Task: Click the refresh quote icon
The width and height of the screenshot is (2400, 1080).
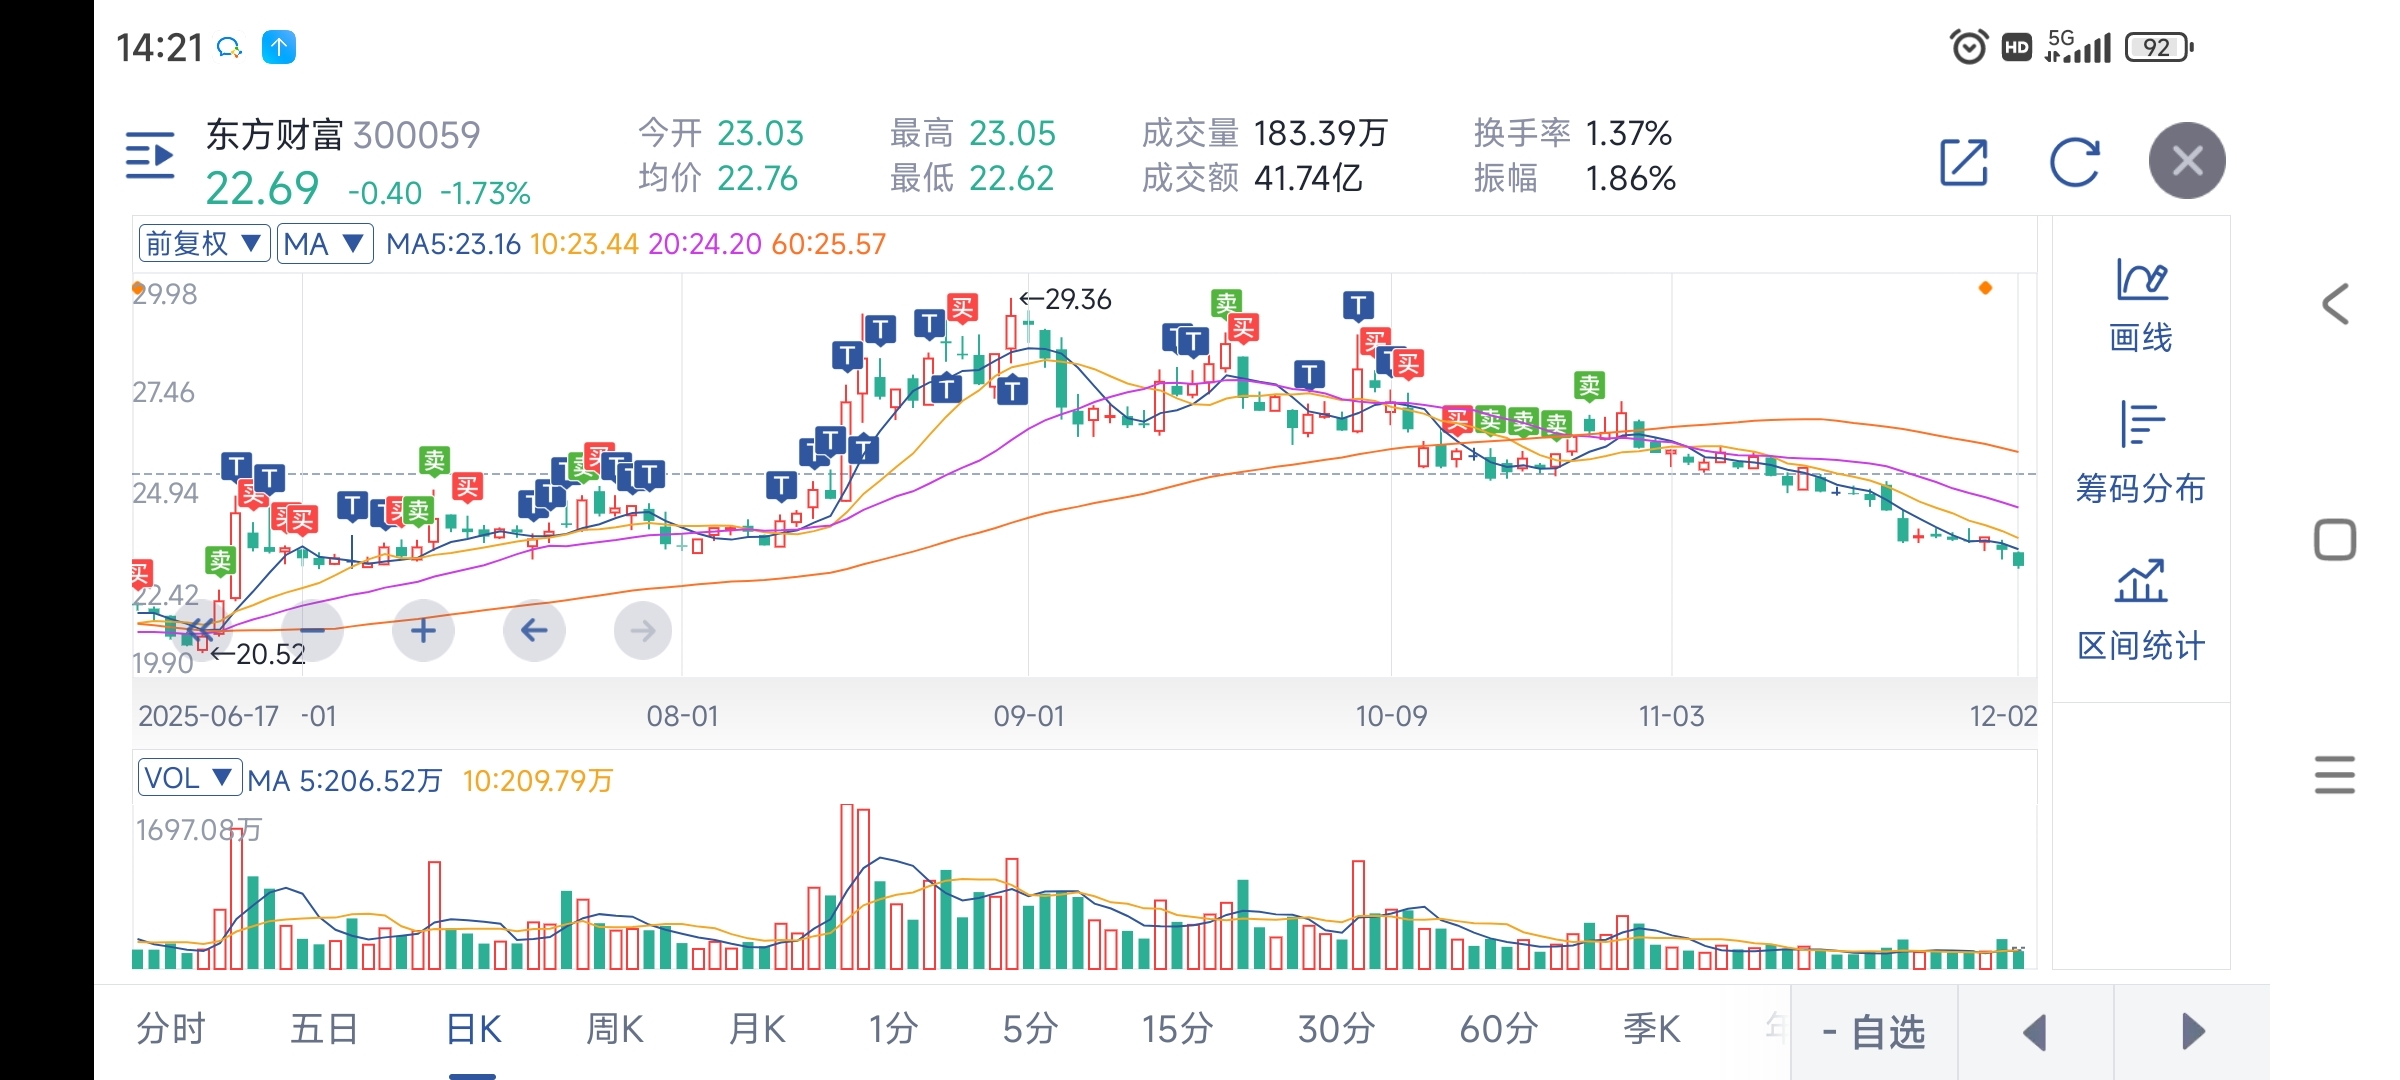Action: [x=2074, y=162]
